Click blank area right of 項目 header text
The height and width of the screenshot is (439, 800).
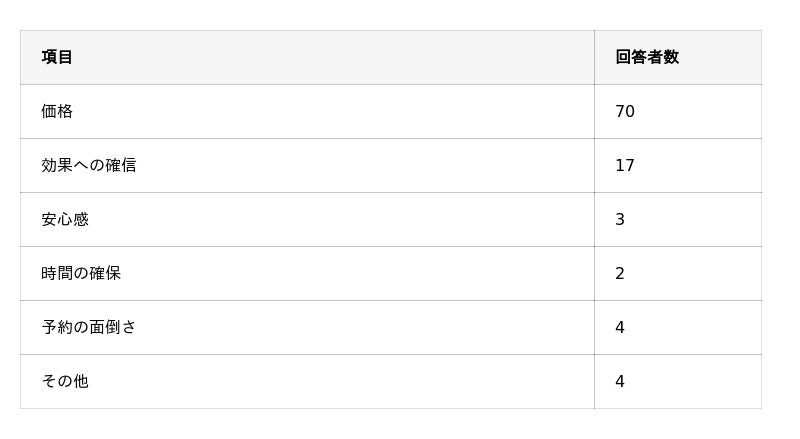[x=330, y=57]
